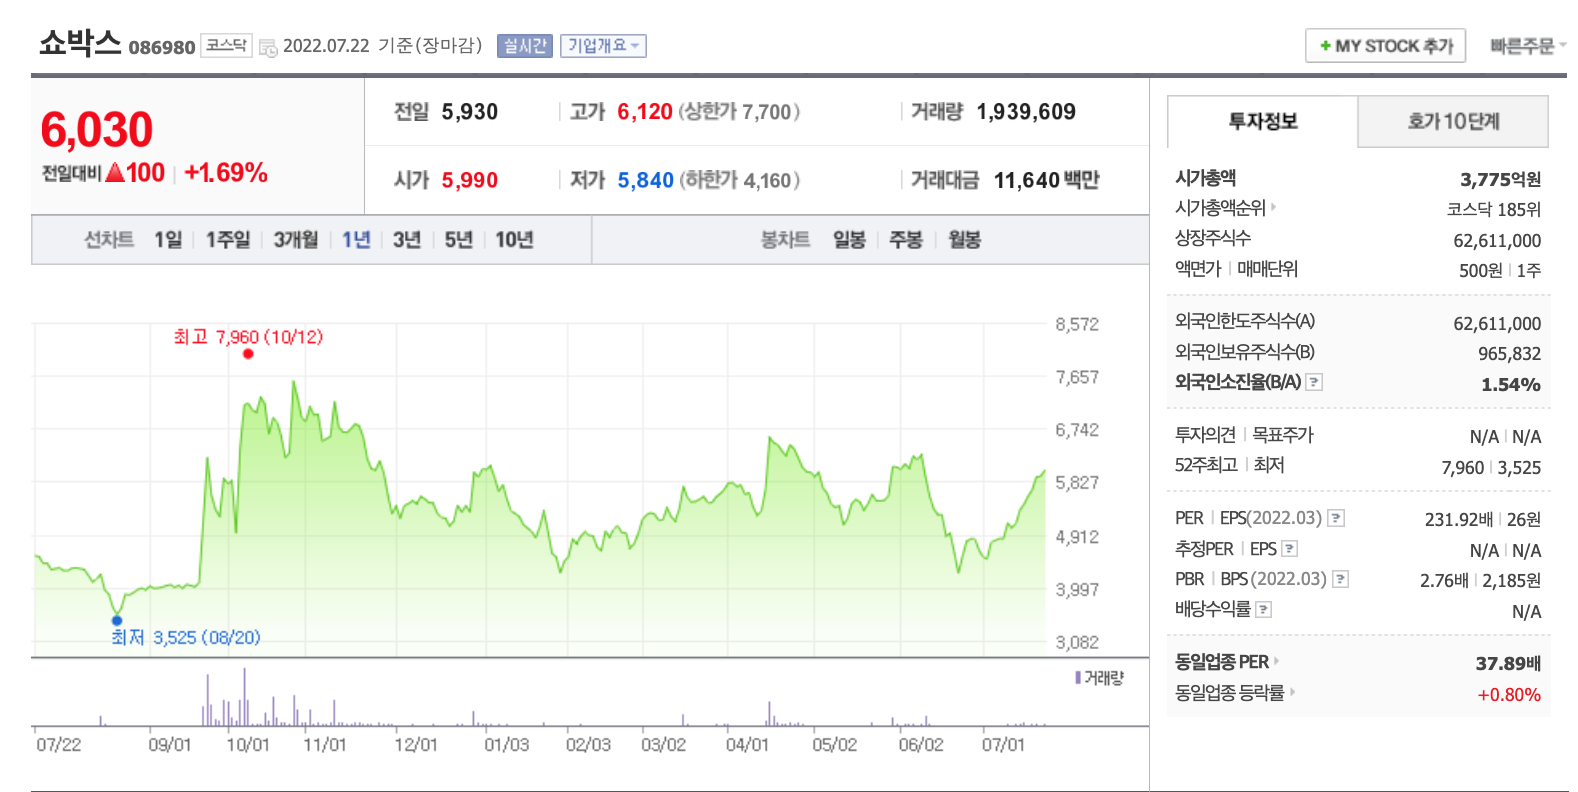Click the 외국인소진율 value 1.54%
The width and height of the screenshot is (1578, 792).
tap(1511, 385)
